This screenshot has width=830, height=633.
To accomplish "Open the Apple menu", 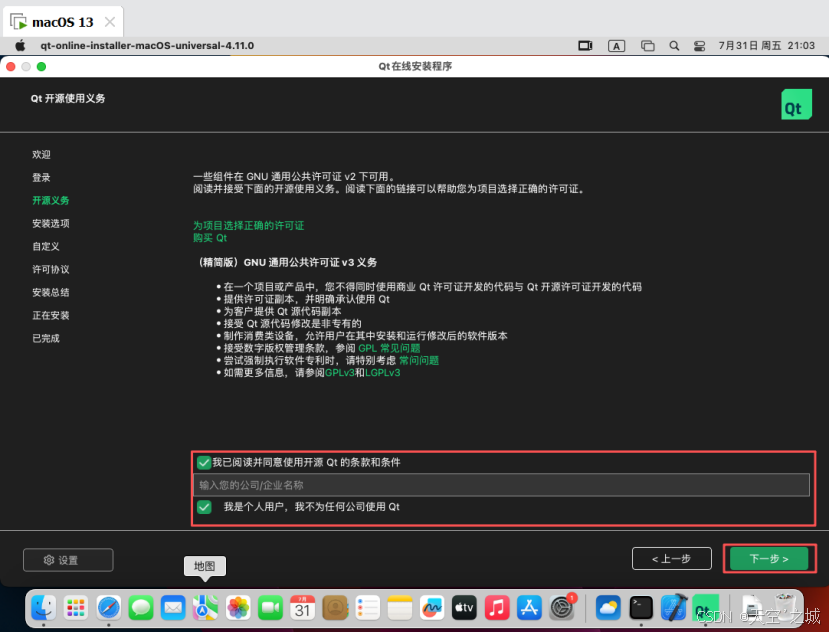I will 20,46.
